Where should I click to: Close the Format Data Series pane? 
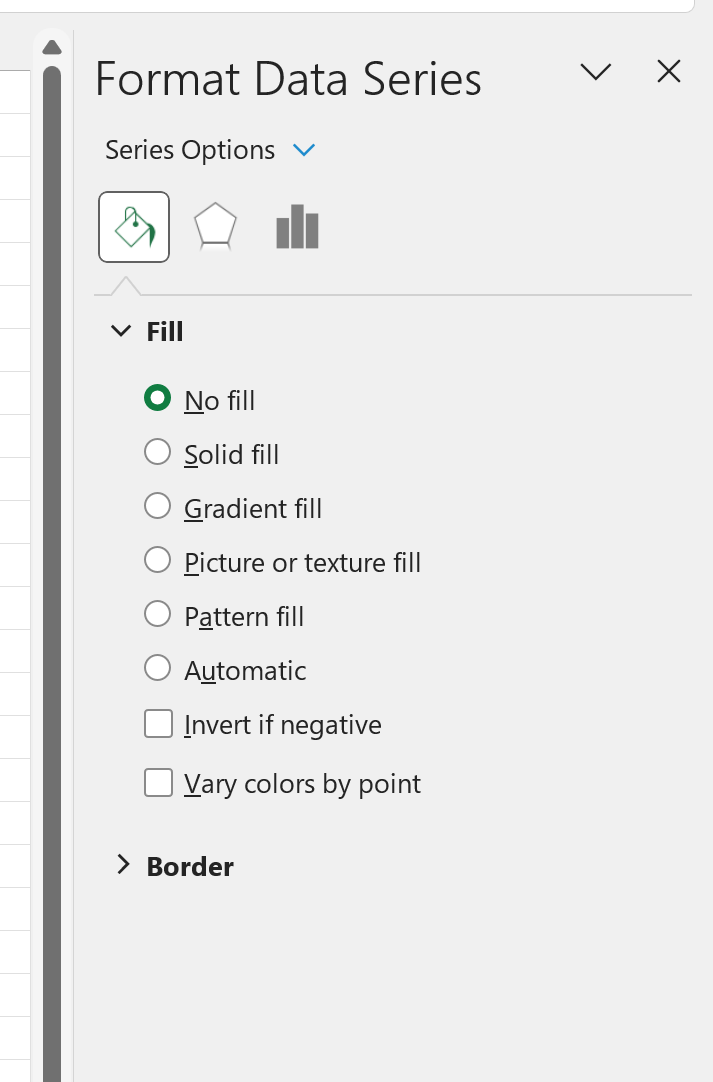coord(669,71)
